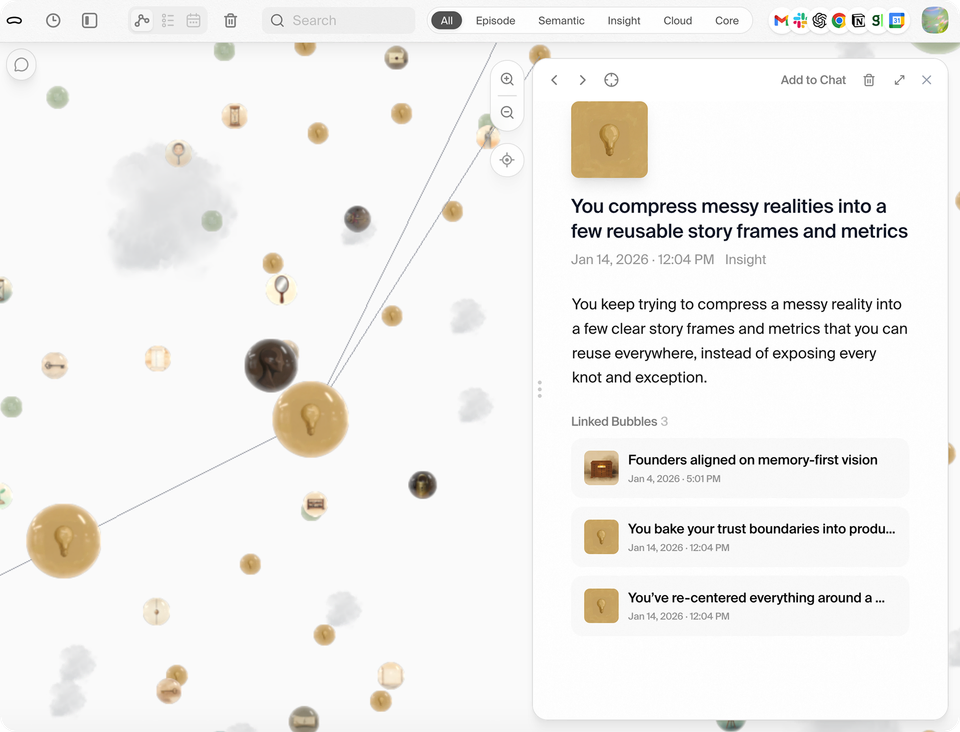
Task: Zoom out on the bubble map
Action: [507, 113]
